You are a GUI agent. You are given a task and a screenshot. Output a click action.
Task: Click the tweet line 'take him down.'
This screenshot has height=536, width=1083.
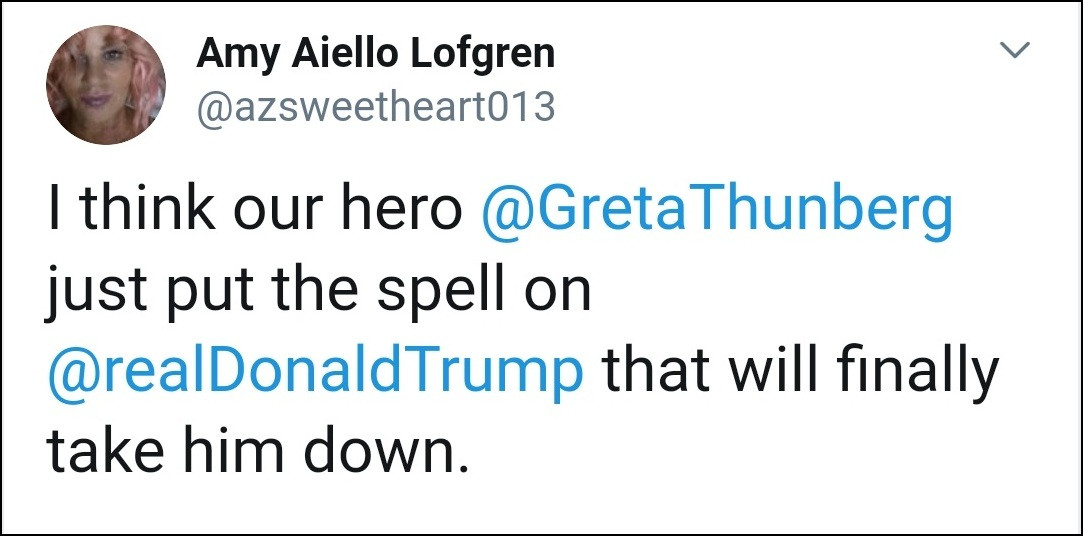coord(257,451)
